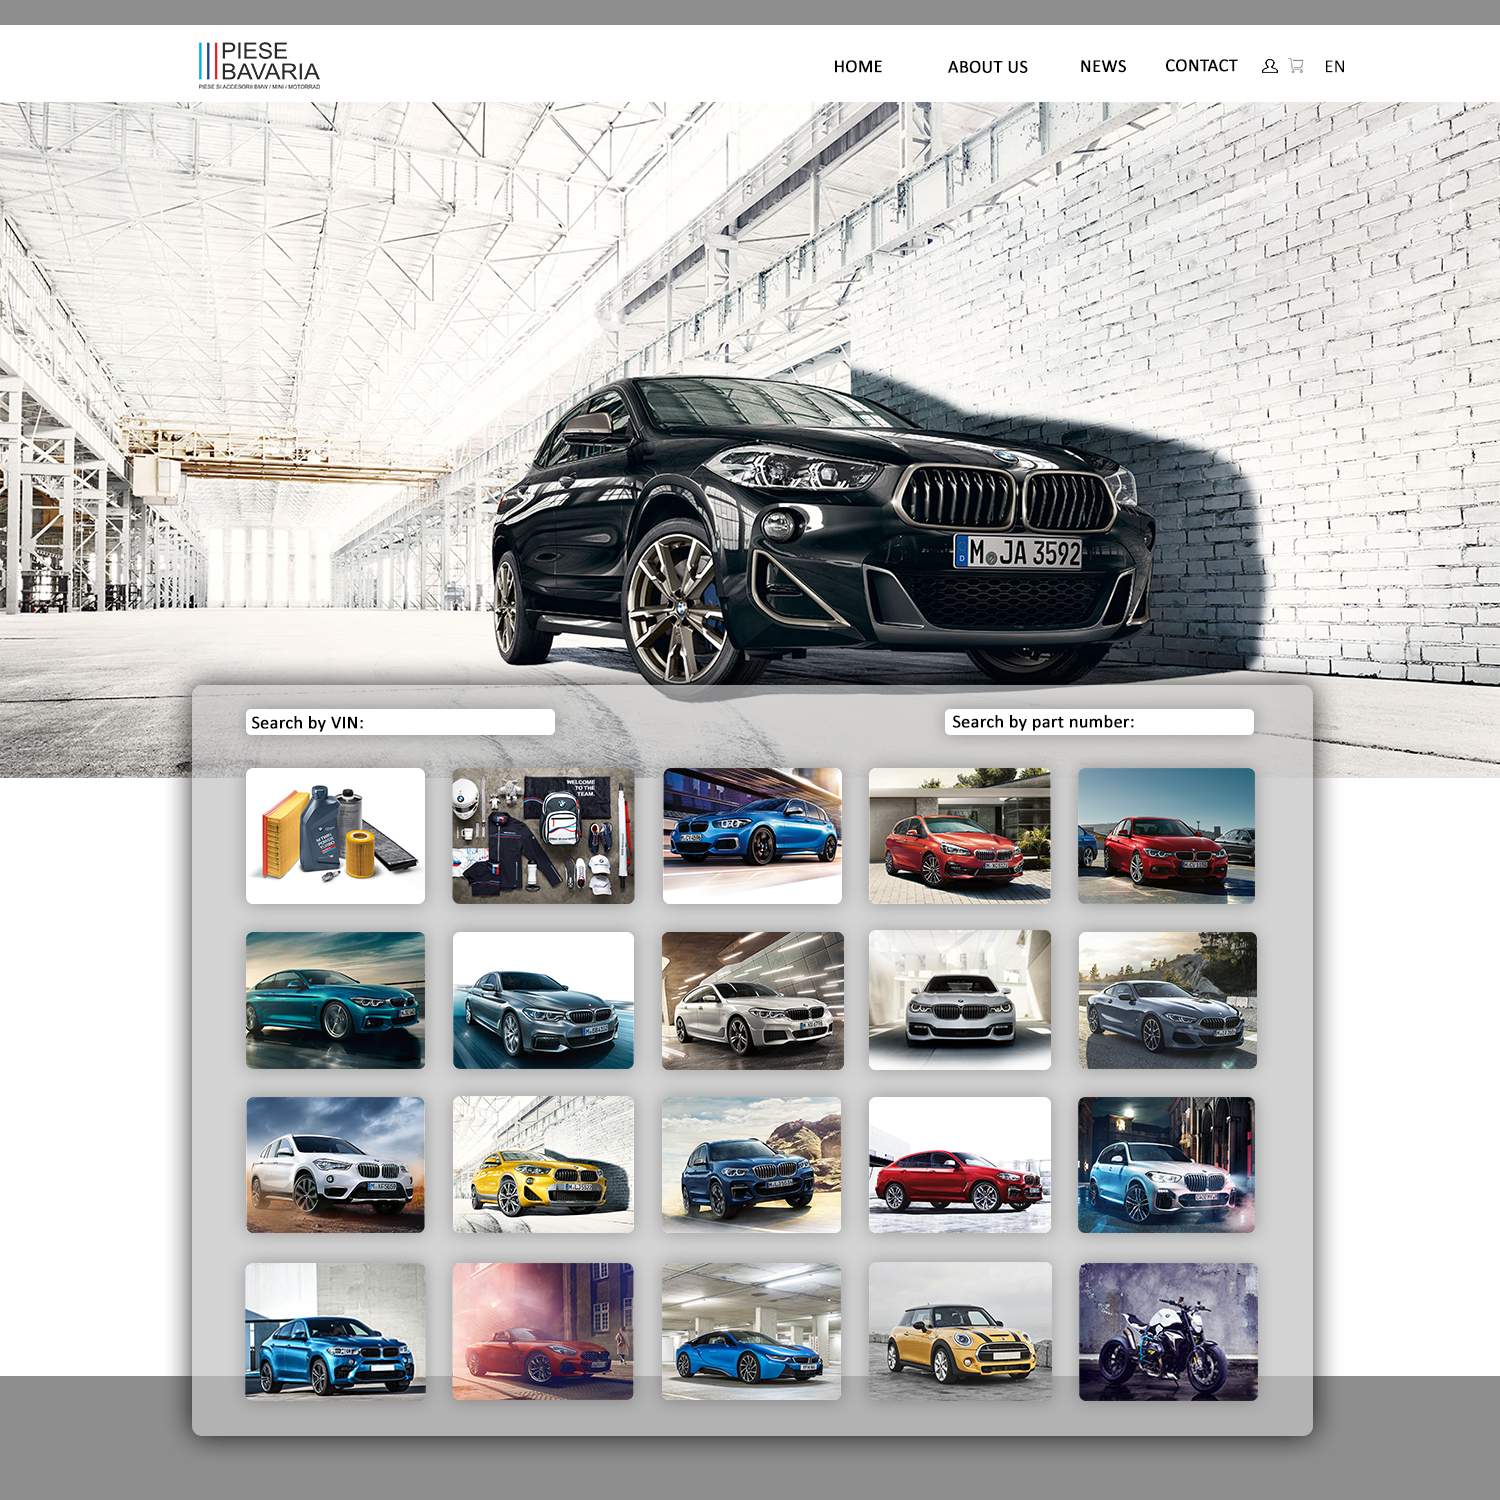1500x1500 pixels.
Task: Select the dark blue X3 SUV thumbnail
Action: click(x=752, y=1165)
